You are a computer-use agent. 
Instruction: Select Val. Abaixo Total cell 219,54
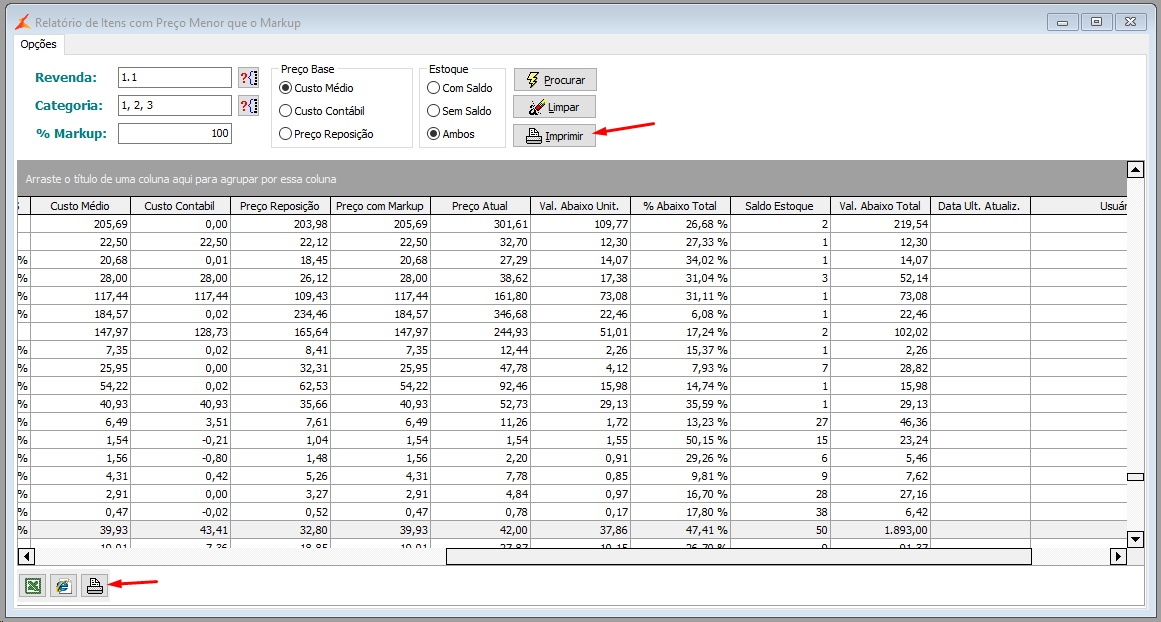tap(880, 224)
